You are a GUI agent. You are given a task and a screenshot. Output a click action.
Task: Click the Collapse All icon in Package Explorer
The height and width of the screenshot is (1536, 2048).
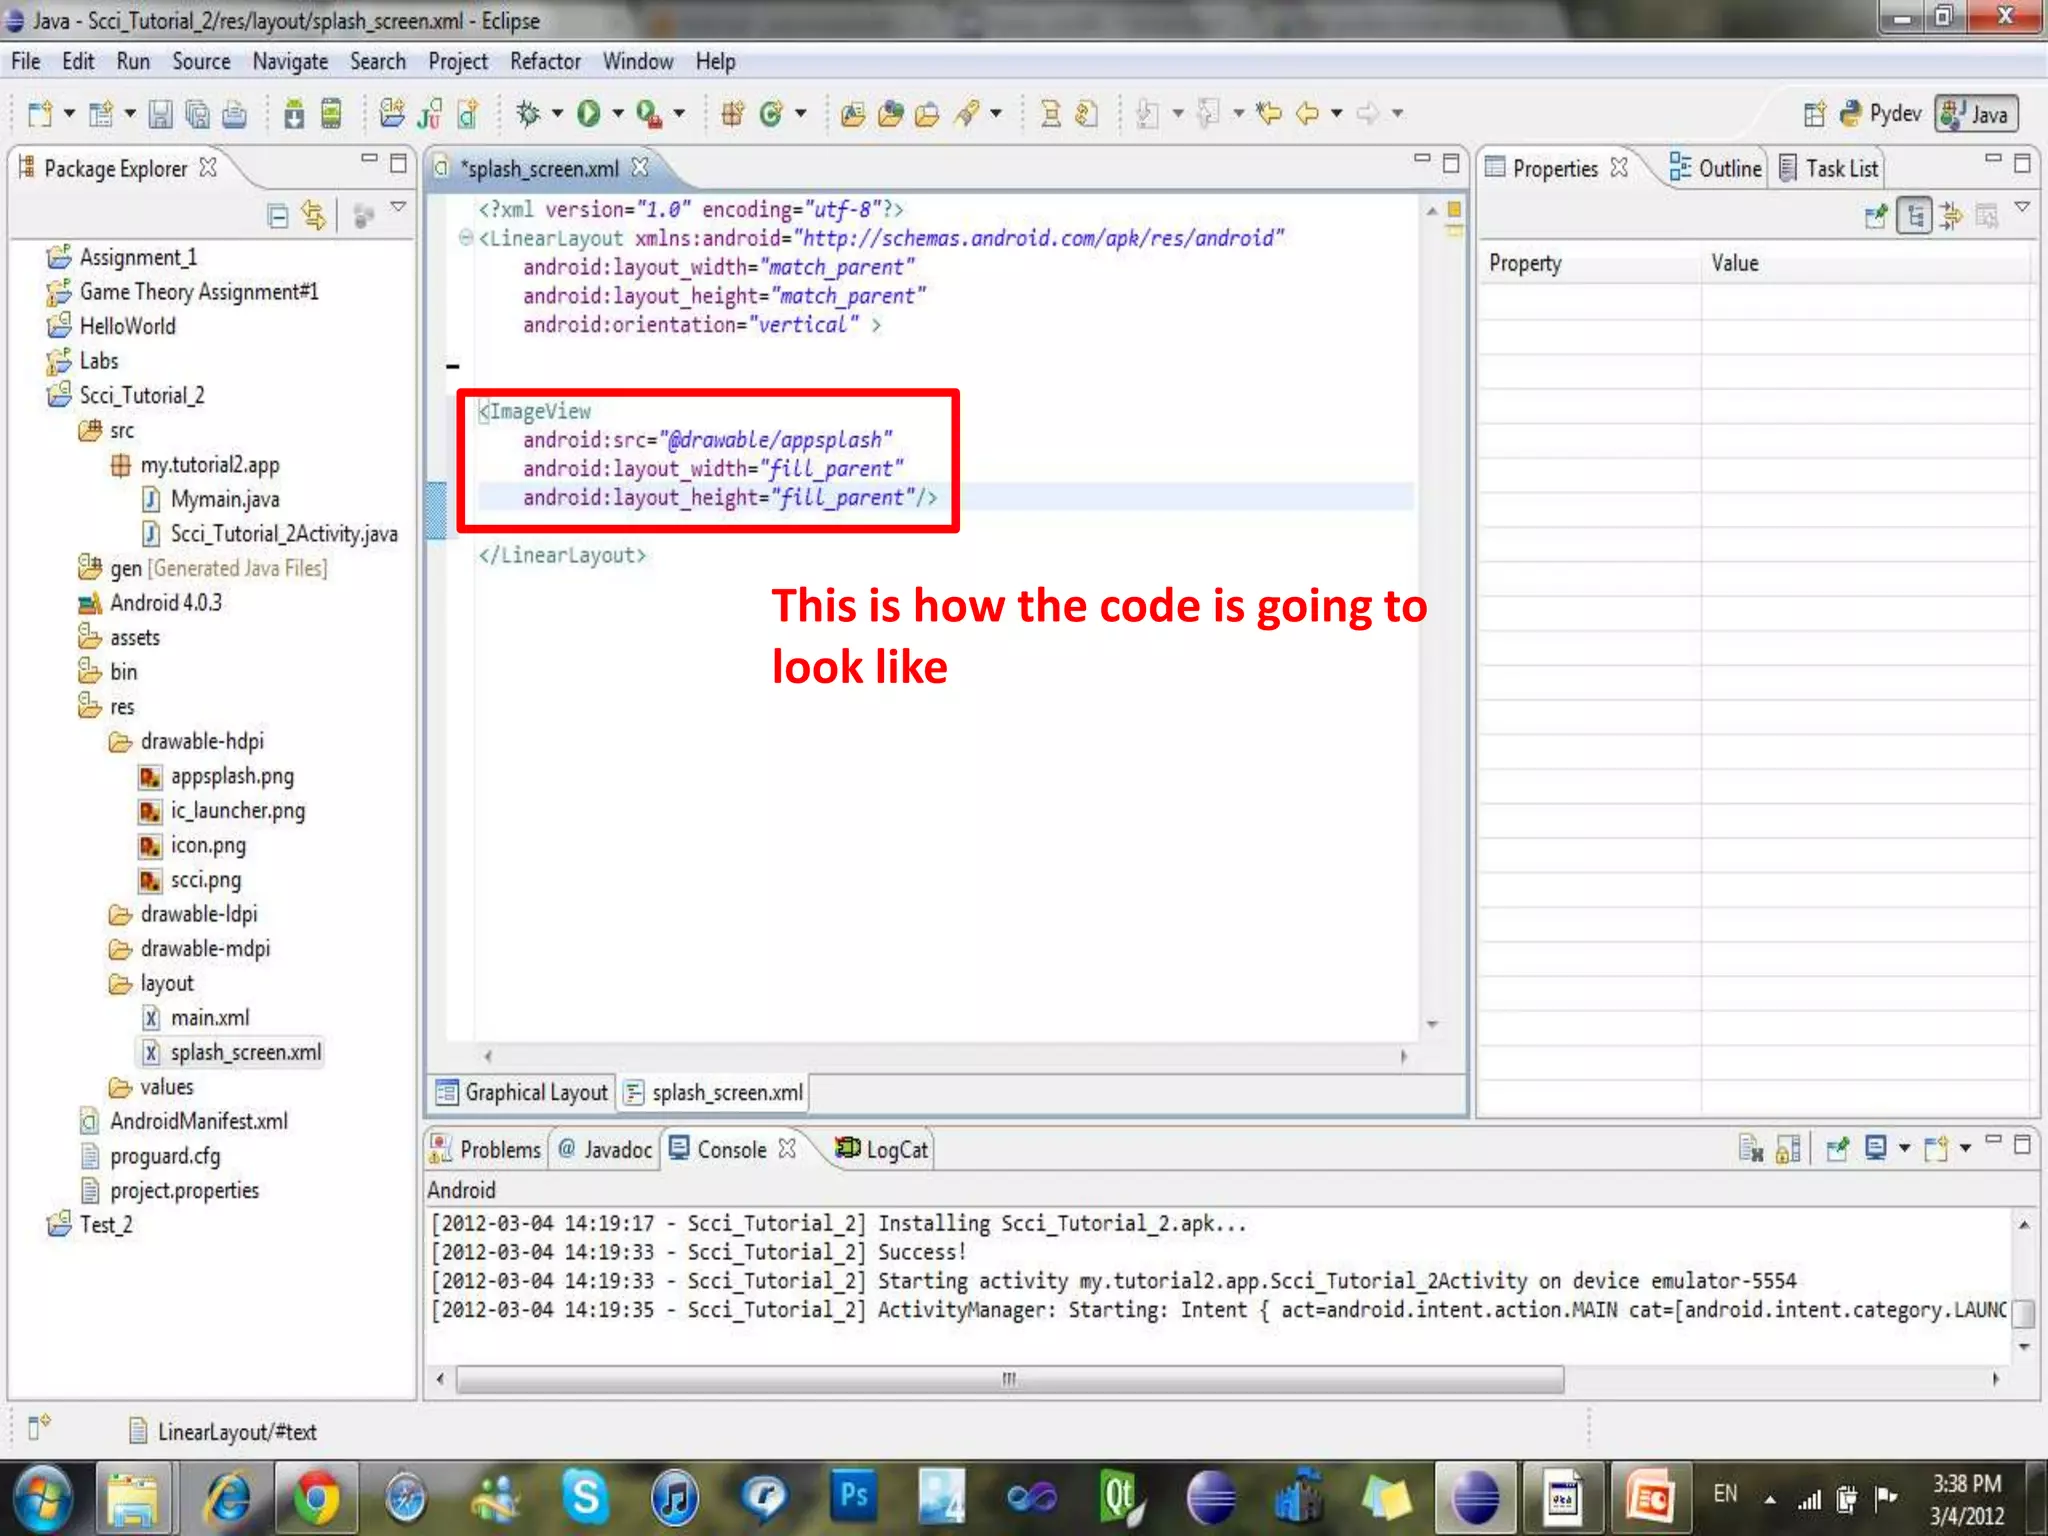click(x=278, y=215)
